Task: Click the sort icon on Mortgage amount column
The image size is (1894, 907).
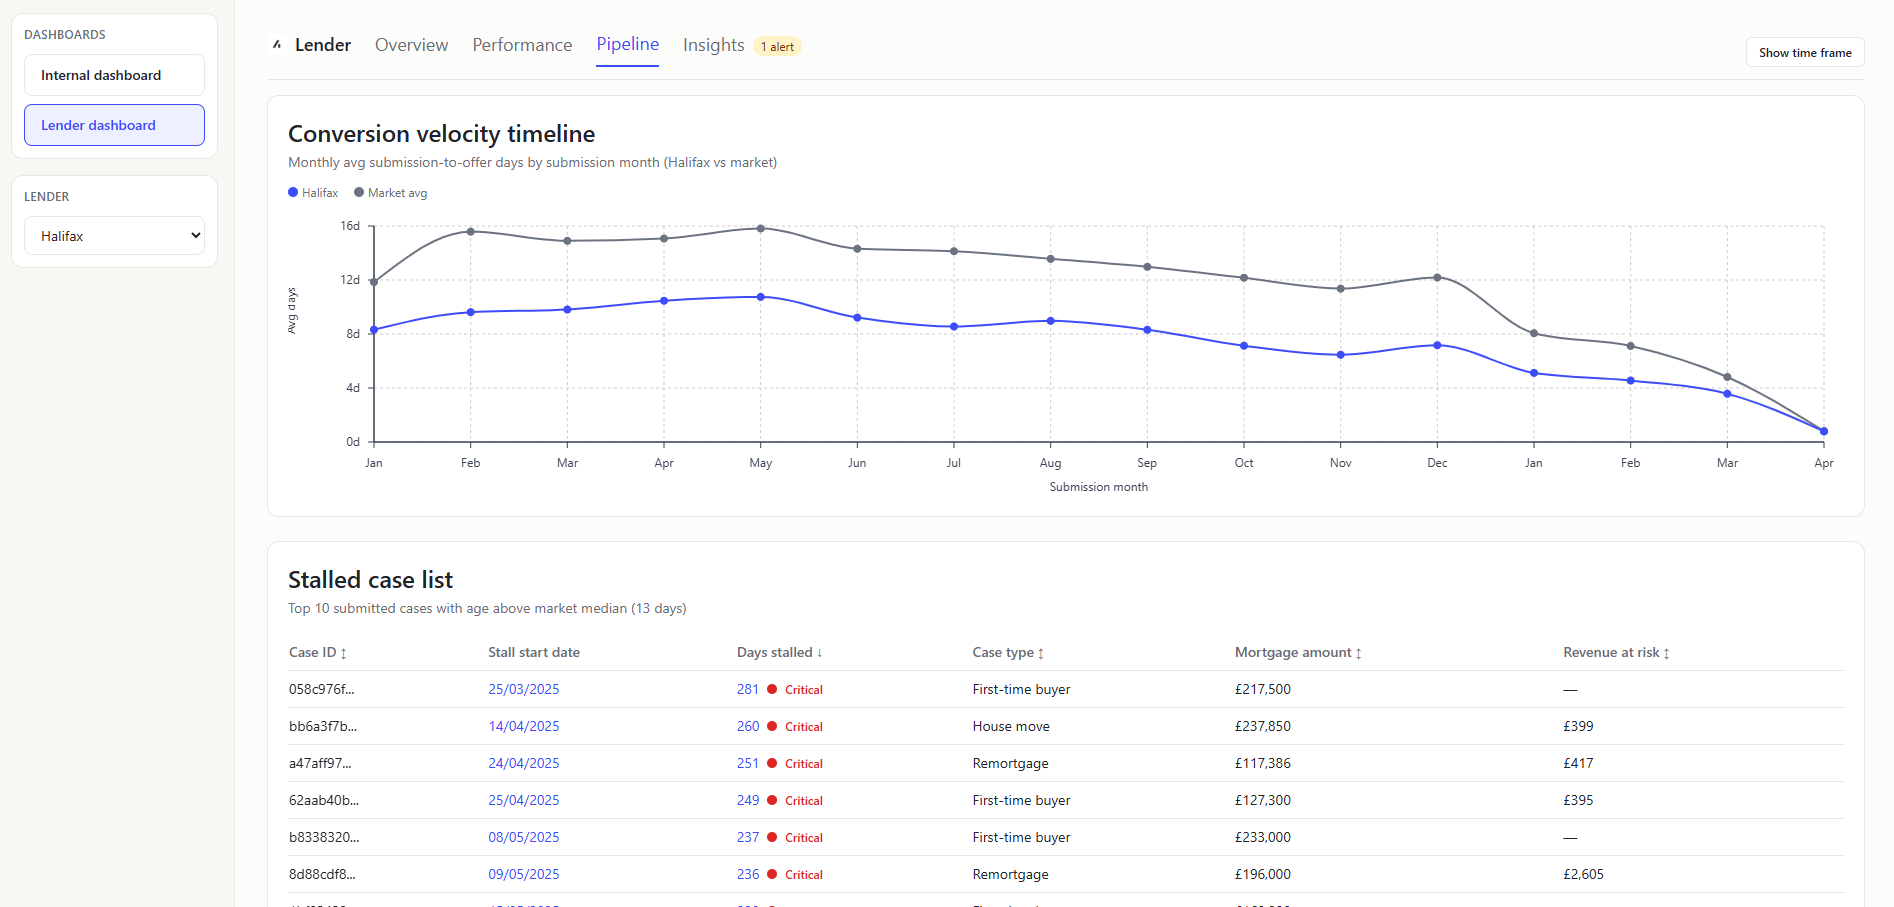Action: (1356, 652)
